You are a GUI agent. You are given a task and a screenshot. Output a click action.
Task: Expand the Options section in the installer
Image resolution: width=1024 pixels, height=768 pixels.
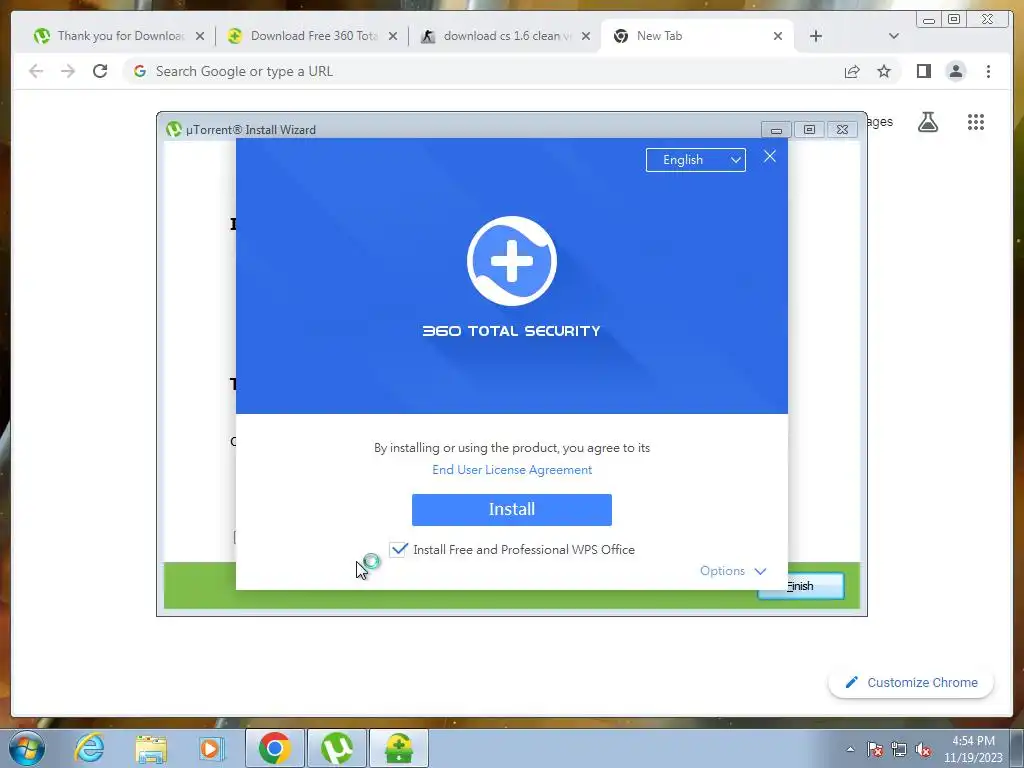click(x=733, y=571)
